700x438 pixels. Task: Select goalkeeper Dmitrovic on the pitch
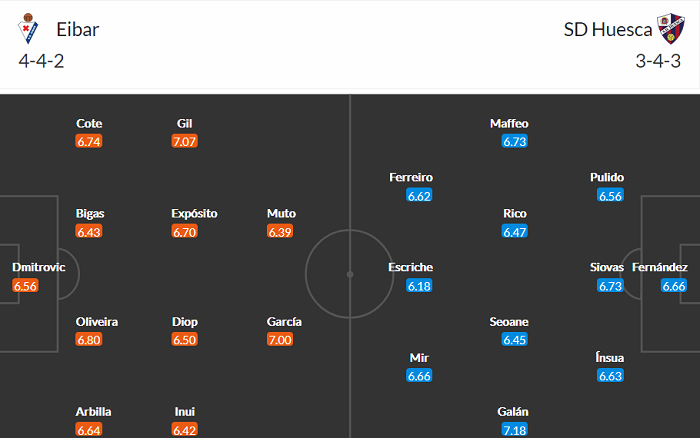click(37, 268)
